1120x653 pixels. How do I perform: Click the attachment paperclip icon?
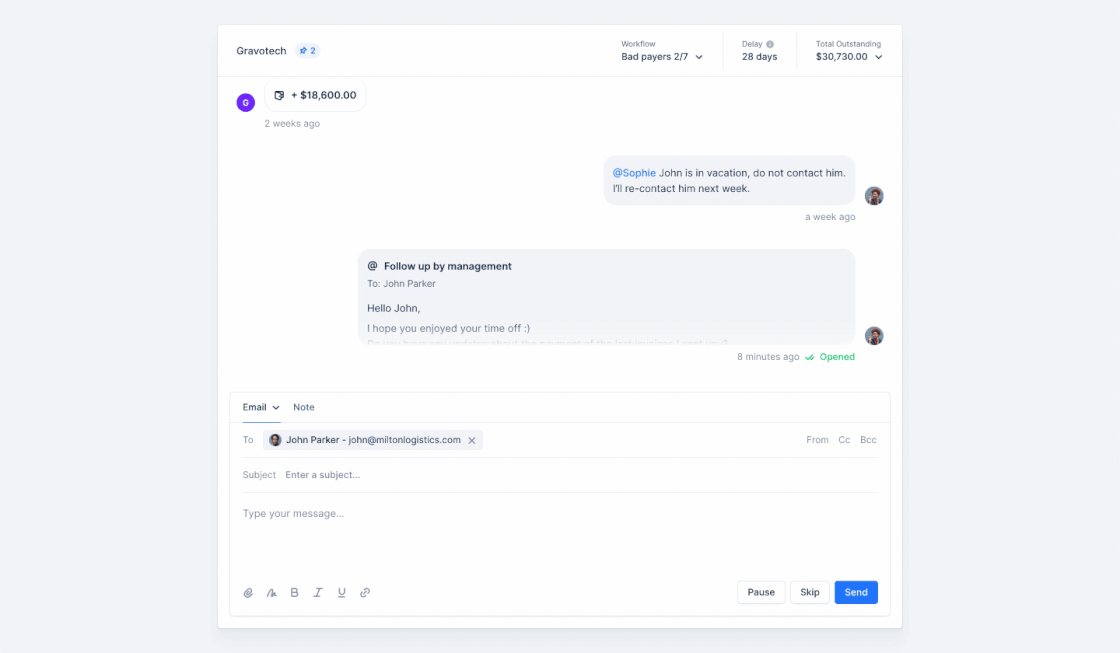coord(248,592)
